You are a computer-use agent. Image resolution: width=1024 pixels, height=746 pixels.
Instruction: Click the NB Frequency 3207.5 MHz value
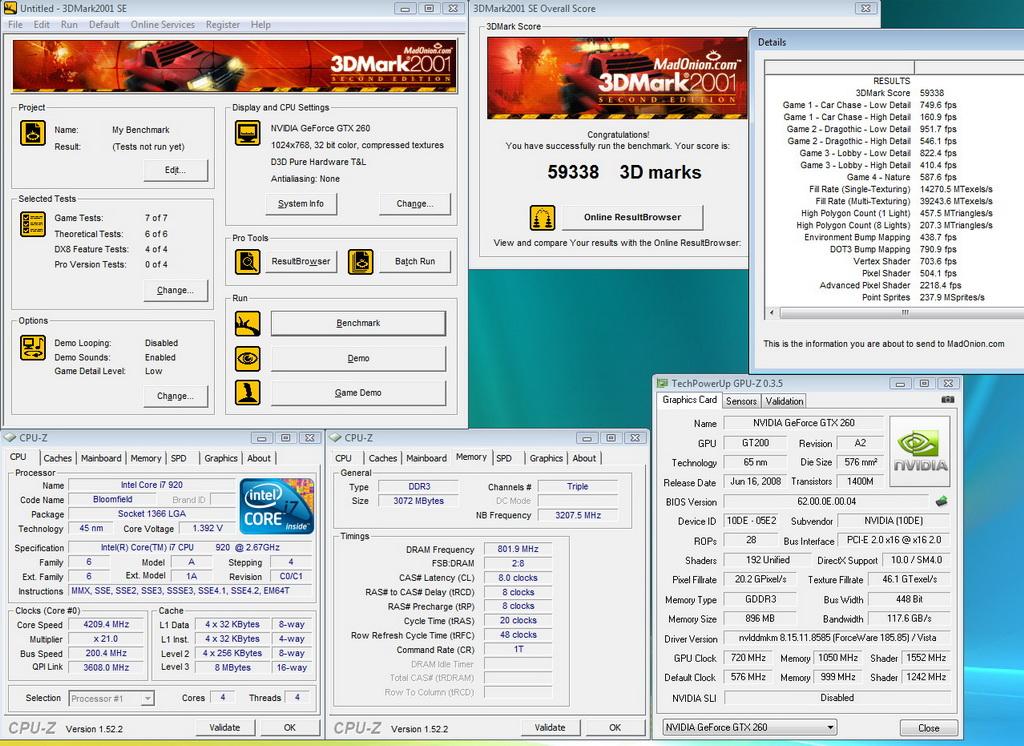[x=578, y=515]
